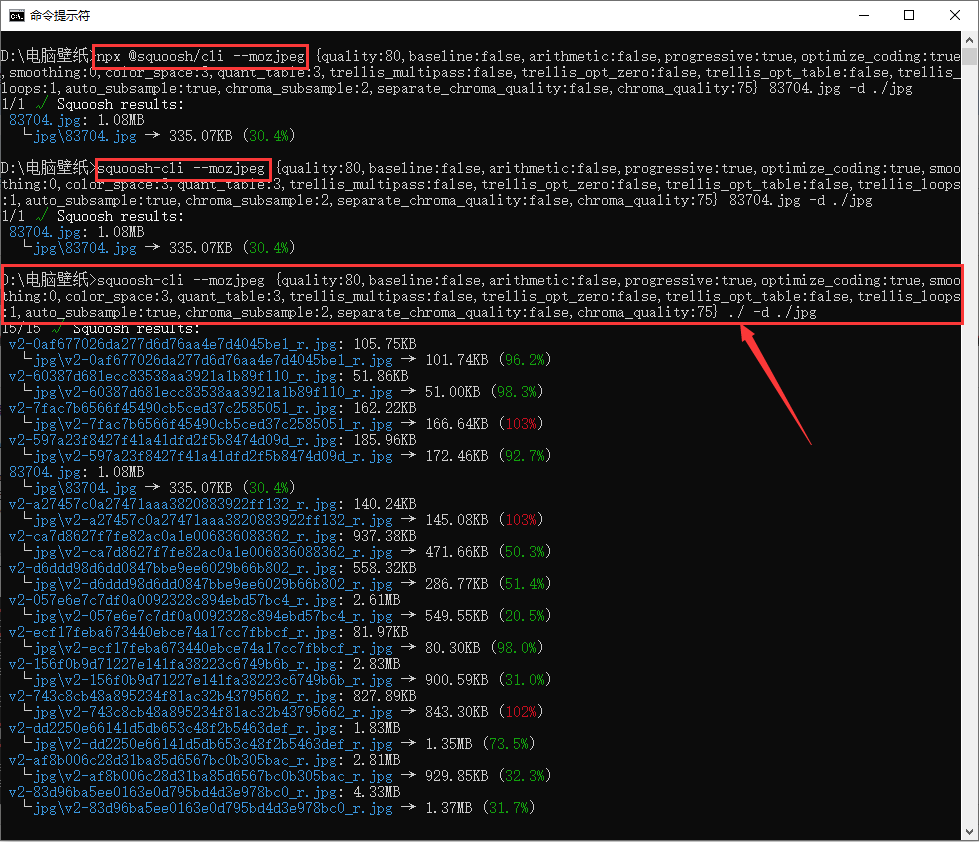The height and width of the screenshot is (842, 979).
Task: Click the green 73.5% percentage
Action: point(508,743)
